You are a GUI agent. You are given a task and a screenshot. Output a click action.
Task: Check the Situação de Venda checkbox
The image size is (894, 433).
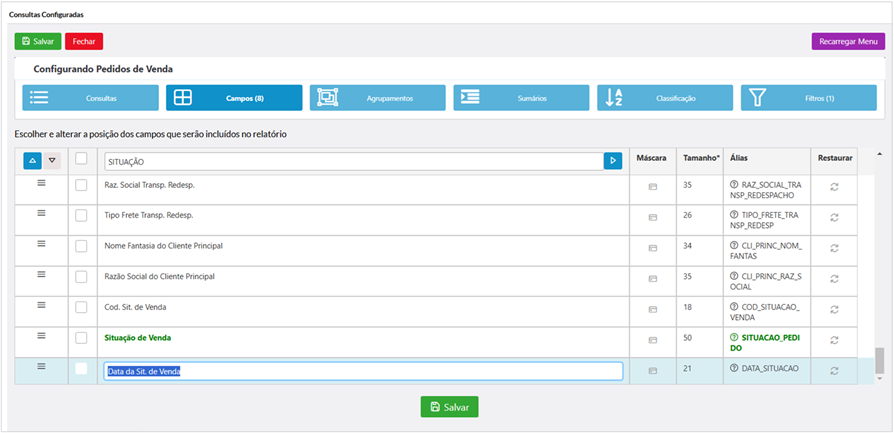coord(82,338)
